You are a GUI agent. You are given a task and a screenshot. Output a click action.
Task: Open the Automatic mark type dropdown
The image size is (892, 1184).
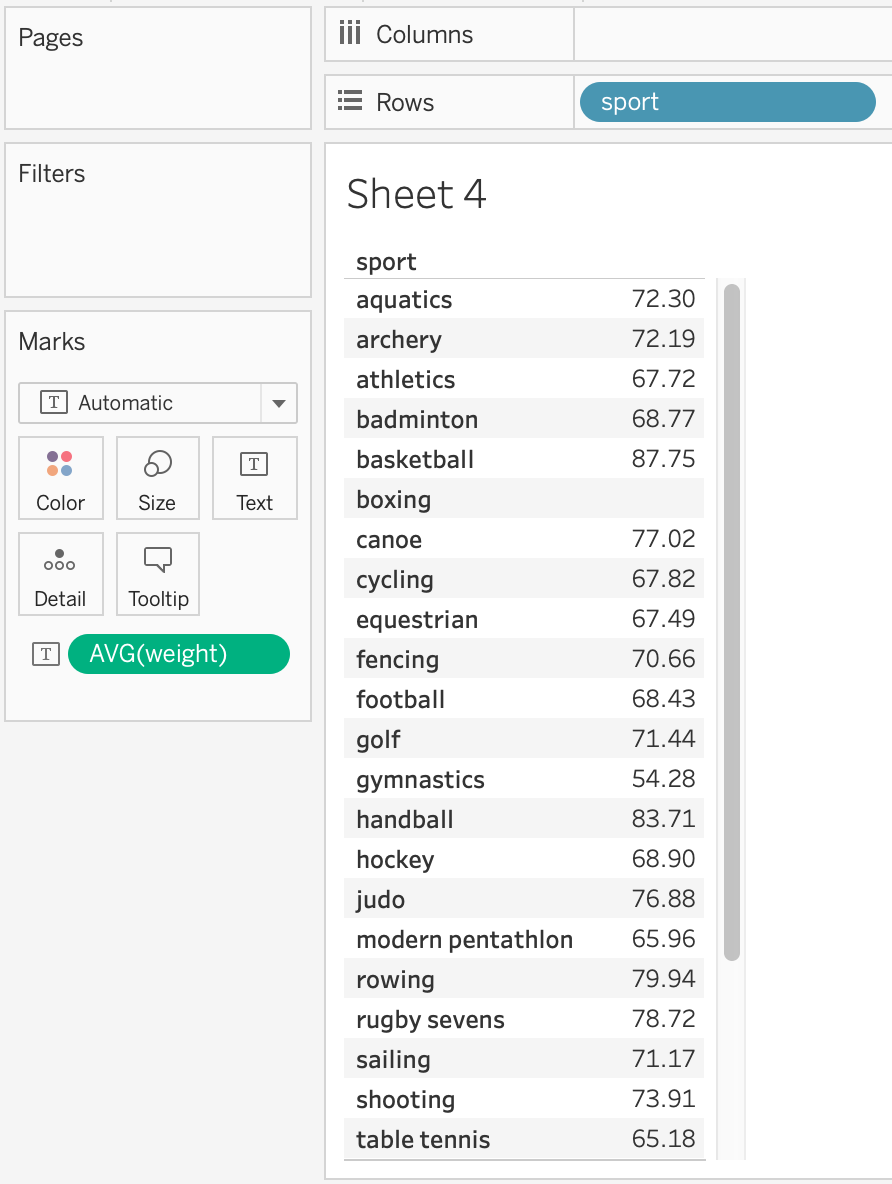click(140, 403)
